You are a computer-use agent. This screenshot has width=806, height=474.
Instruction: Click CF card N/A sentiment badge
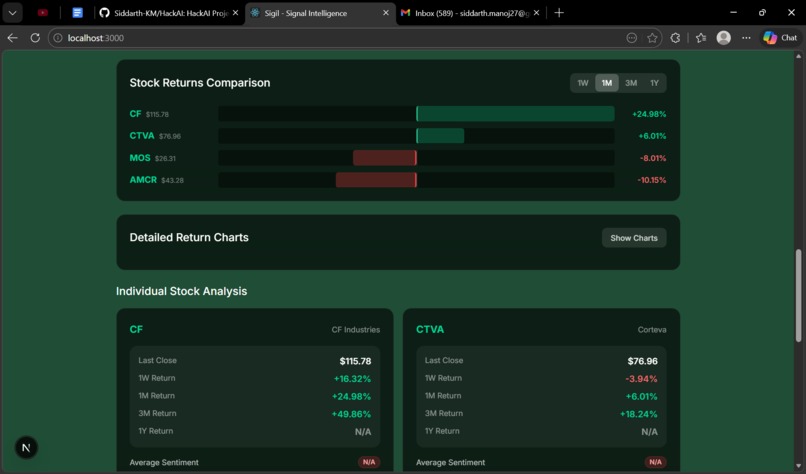pyautogui.click(x=369, y=462)
